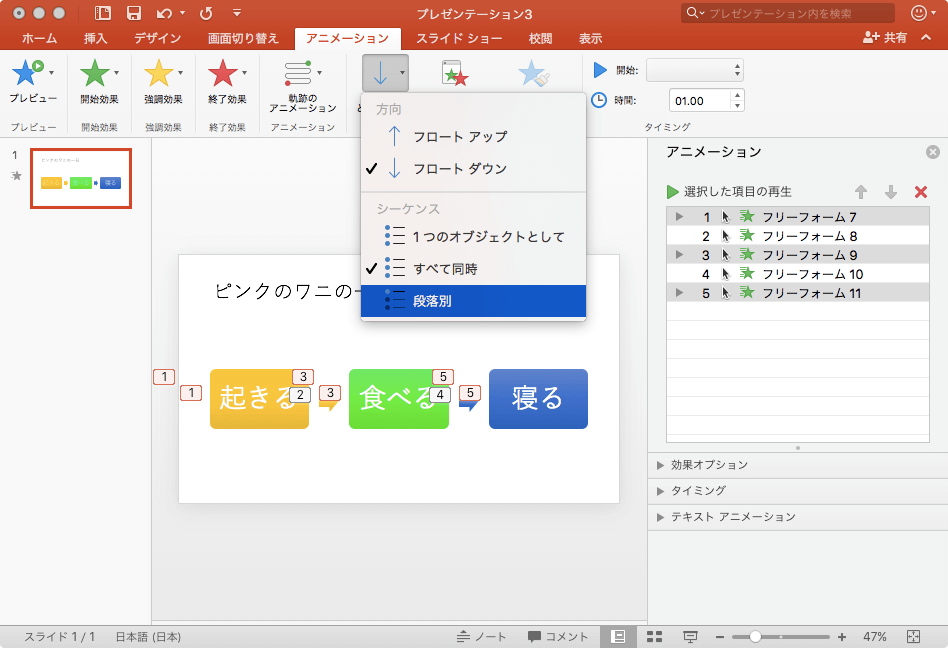The image size is (948, 648).
Task: Click the Effect Options arrow button
Action: [x=385, y=73]
